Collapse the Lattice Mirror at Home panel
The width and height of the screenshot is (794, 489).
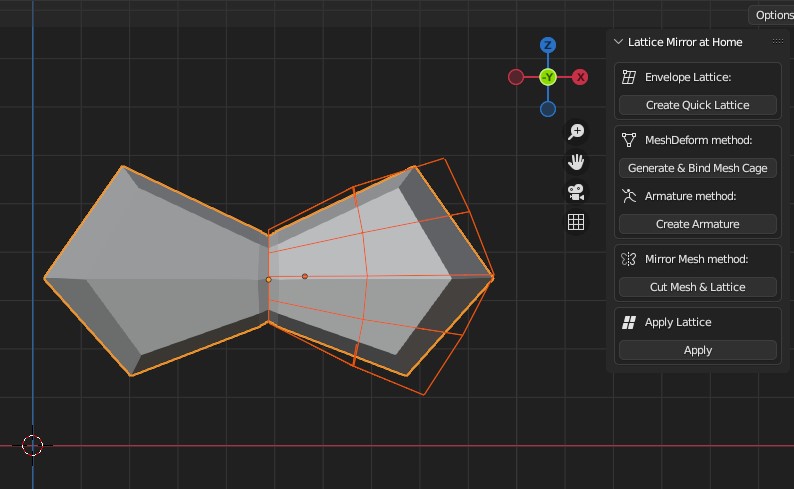(x=618, y=42)
